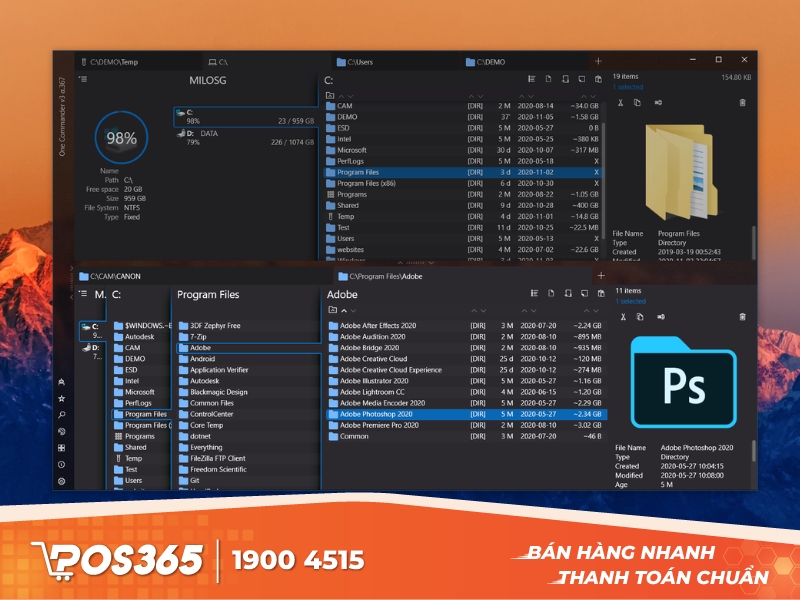Click the history clock icon in sidebar
Screen dimensions: 800x600
tap(62, 464)
